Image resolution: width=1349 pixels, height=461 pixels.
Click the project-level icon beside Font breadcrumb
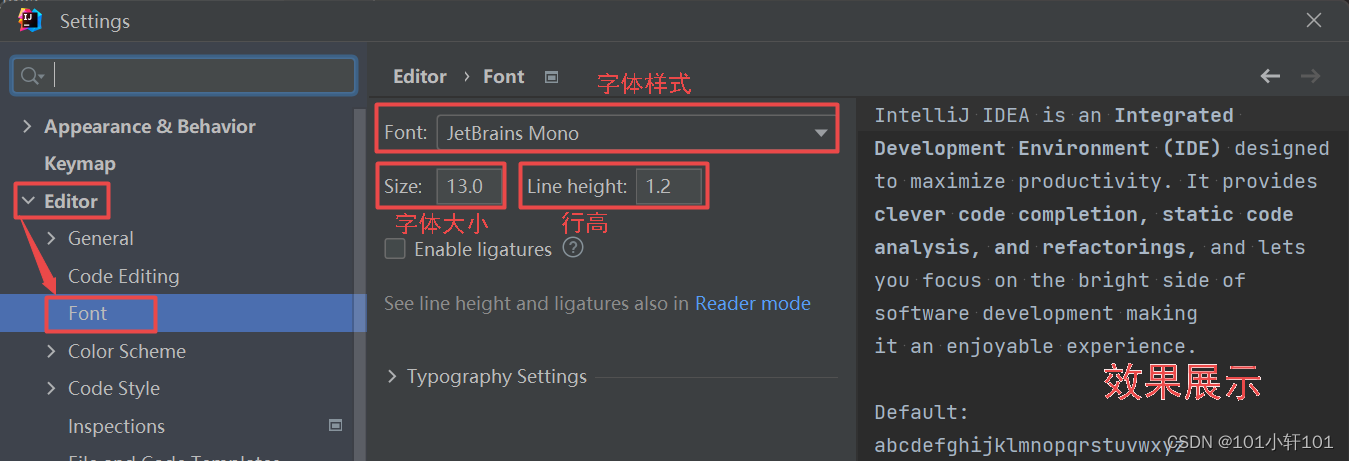click(551, 77)
